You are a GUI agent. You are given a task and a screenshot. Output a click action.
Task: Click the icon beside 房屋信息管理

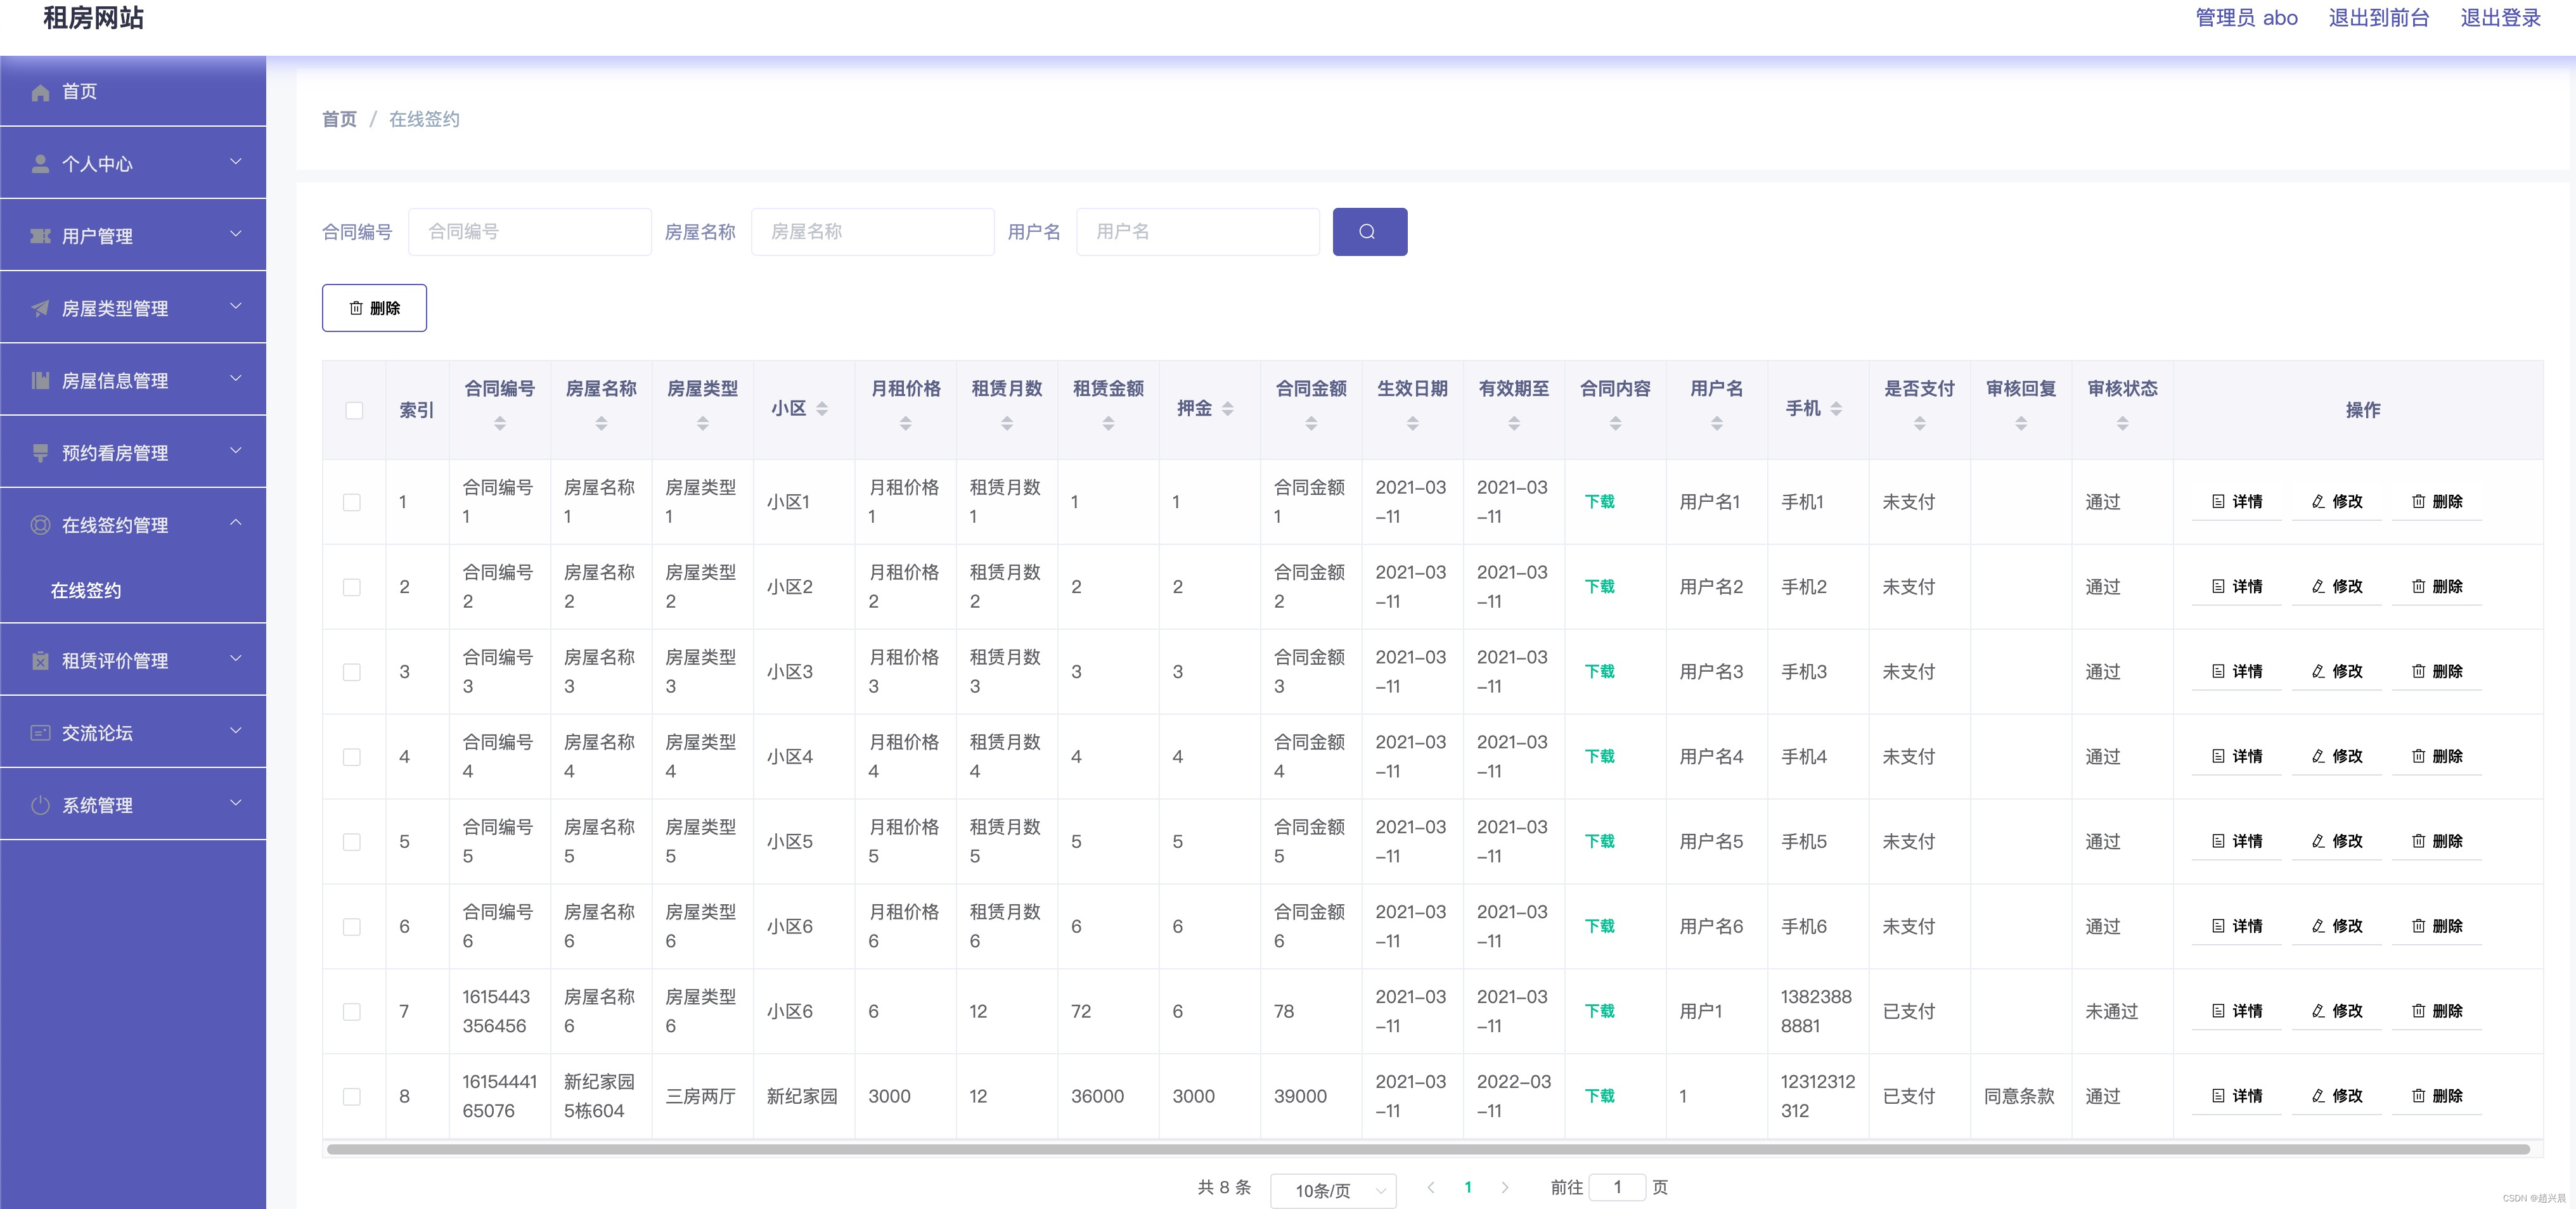pyautogui.click(x=40, y=380)
